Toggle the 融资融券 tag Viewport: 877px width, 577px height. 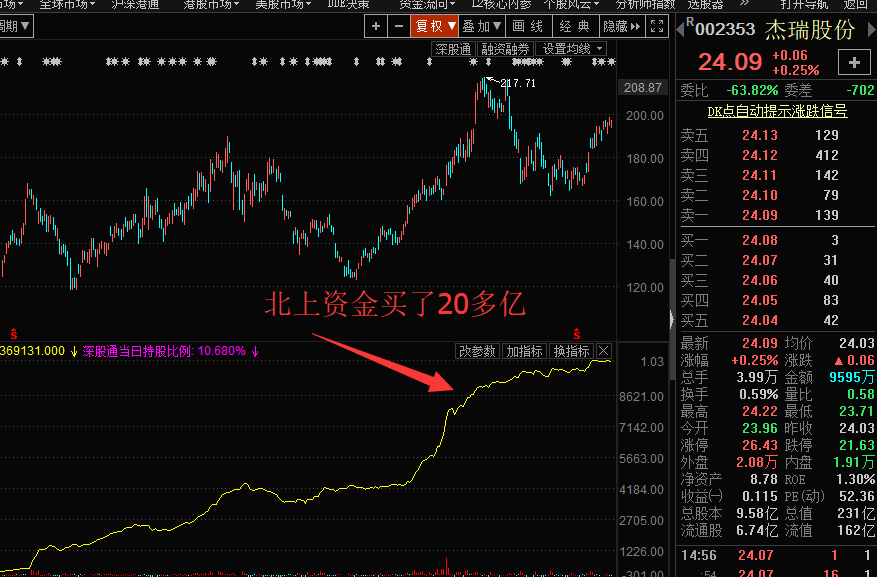[x=505, y=49]
